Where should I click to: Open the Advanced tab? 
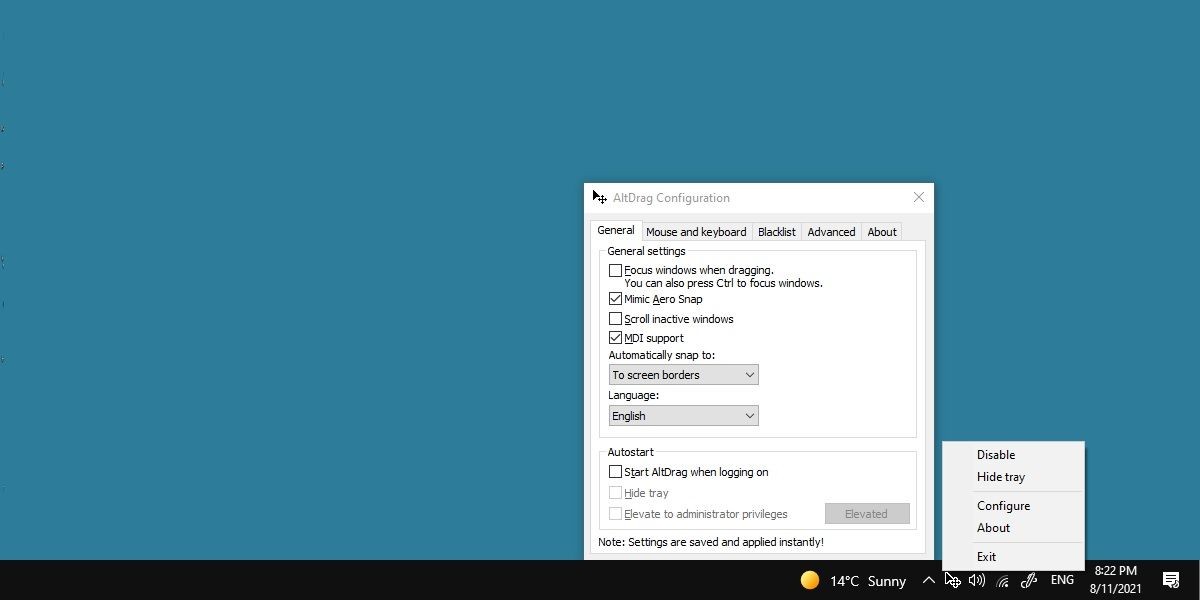click(x=831, y=232)
